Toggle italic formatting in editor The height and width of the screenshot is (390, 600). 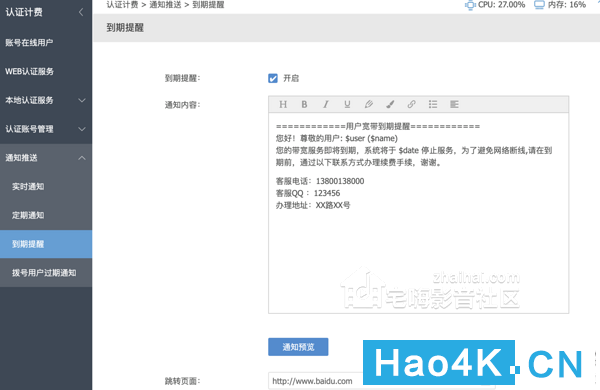point(326,104)
